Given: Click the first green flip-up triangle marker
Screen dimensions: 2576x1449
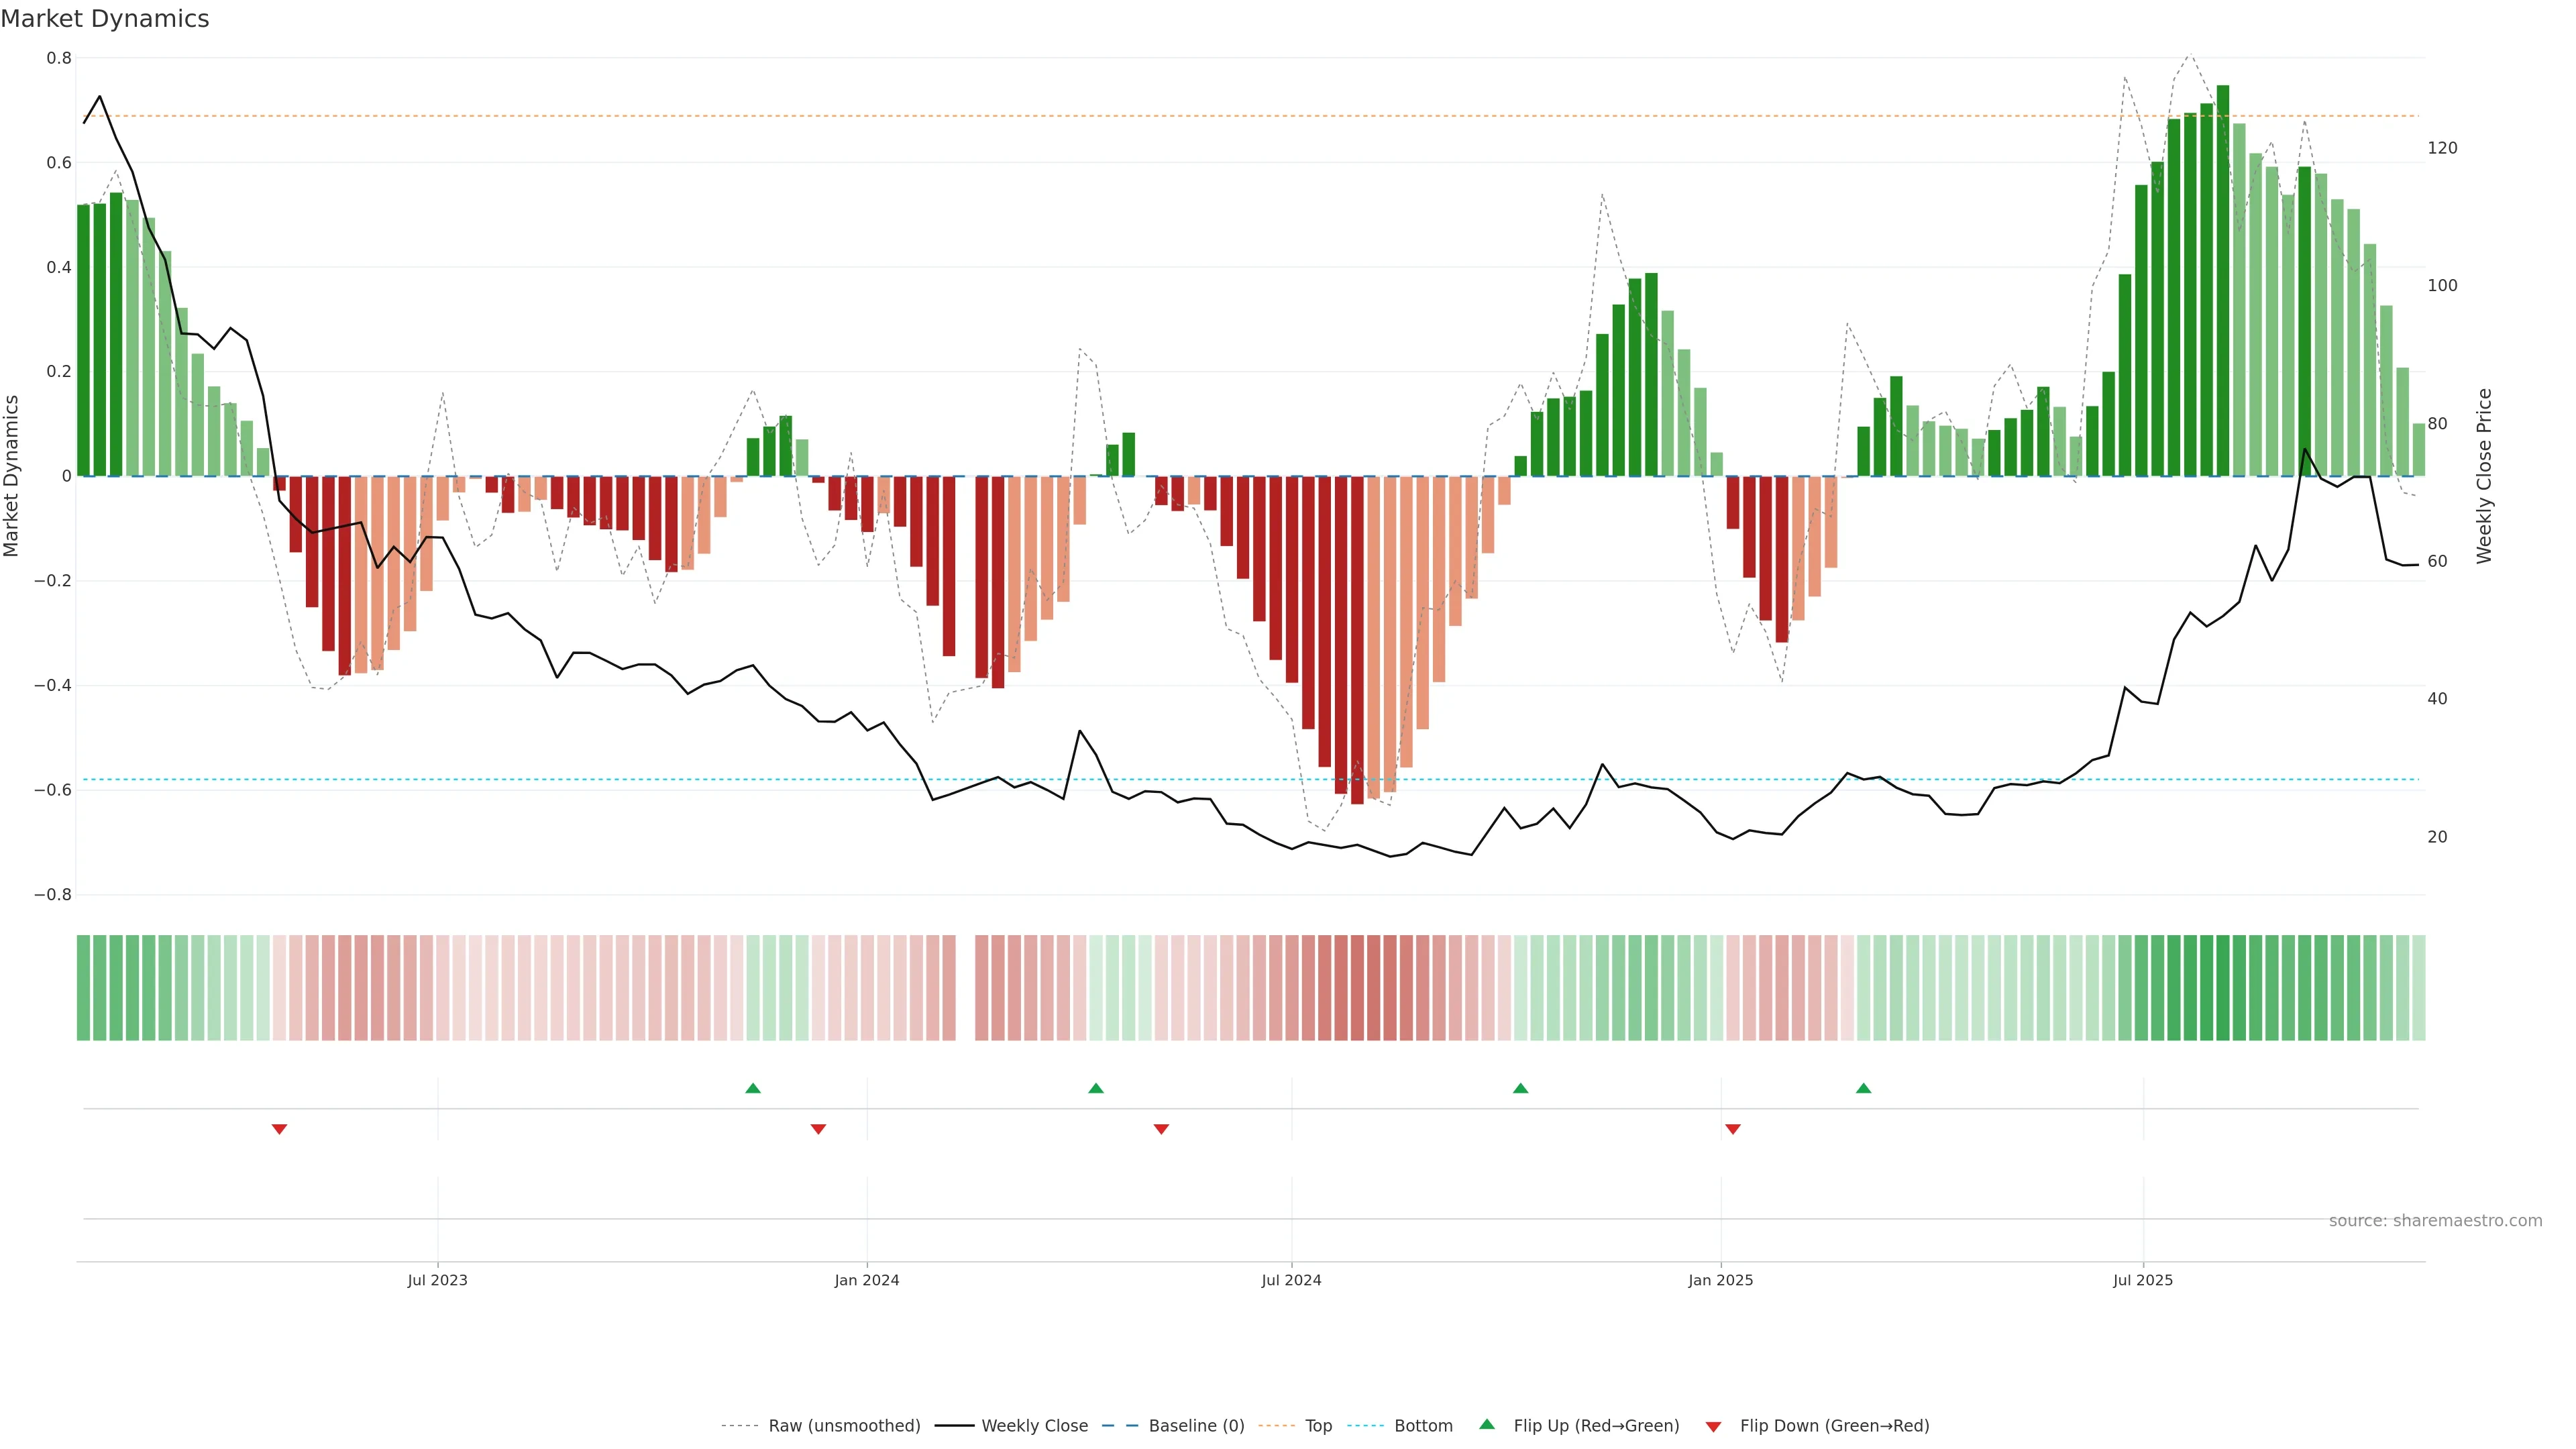Looking at the screenshot, I should (753, 1088).
